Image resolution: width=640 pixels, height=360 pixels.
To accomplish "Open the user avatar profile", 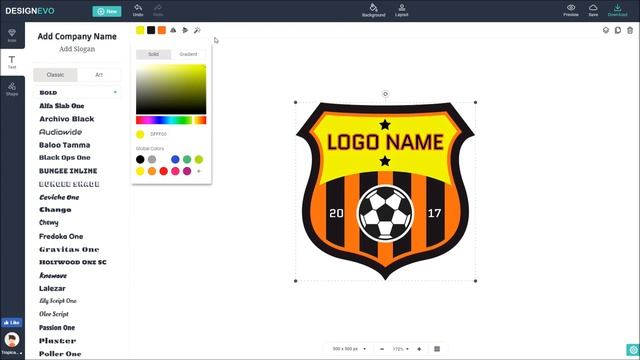I will pos(12,340).
